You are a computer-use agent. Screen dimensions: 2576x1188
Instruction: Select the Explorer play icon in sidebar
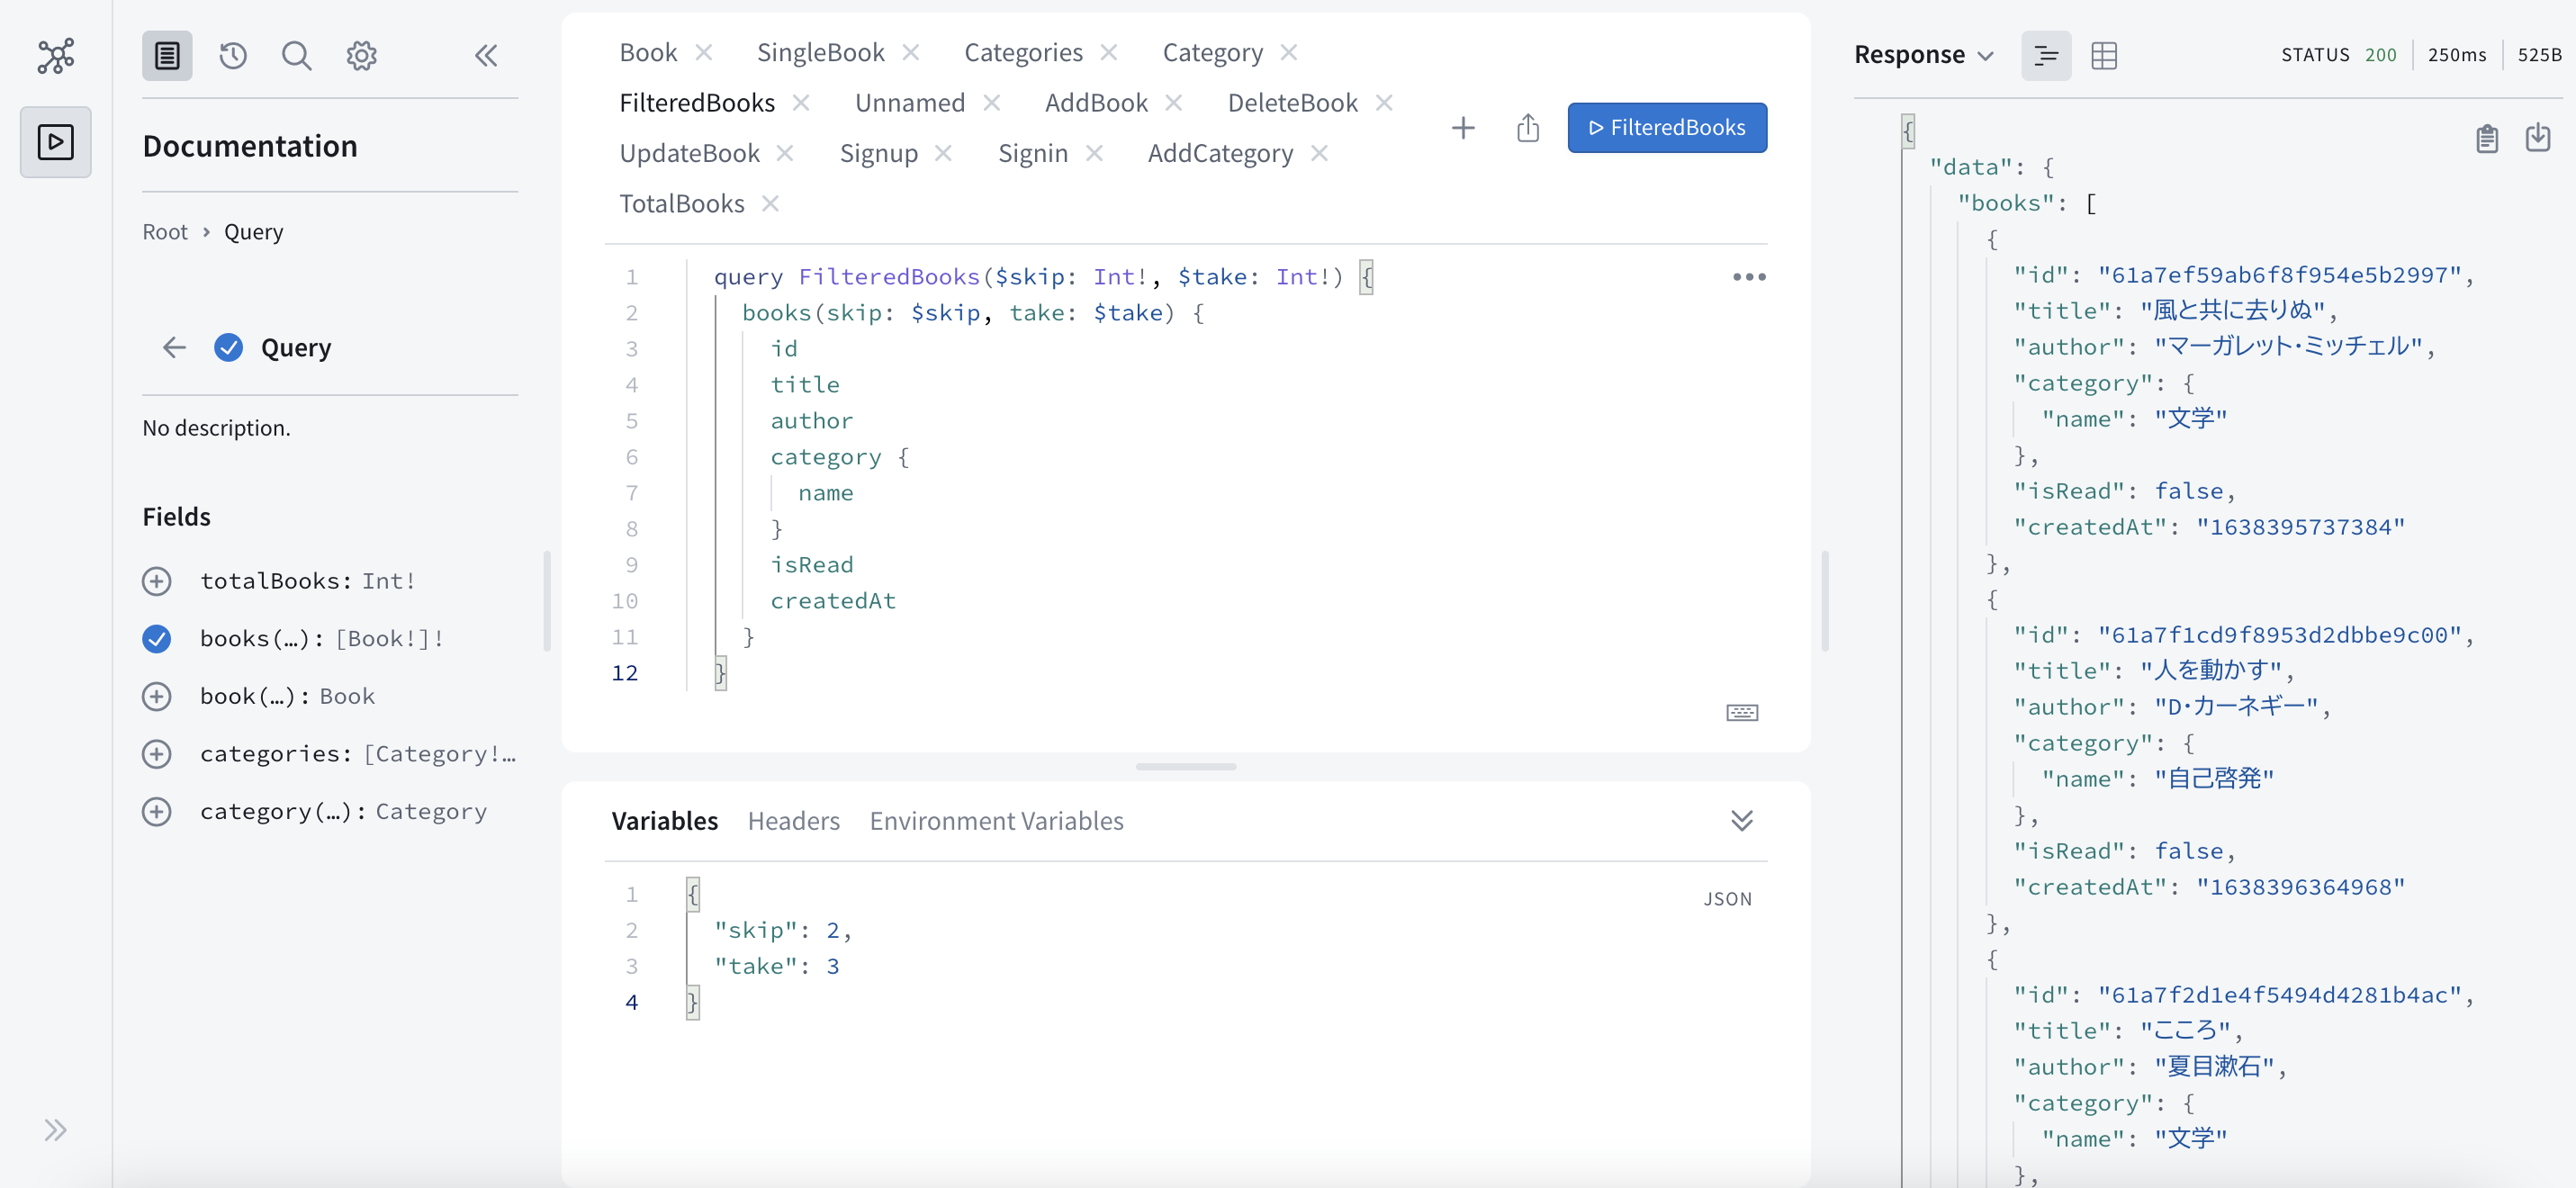[56, 142]
